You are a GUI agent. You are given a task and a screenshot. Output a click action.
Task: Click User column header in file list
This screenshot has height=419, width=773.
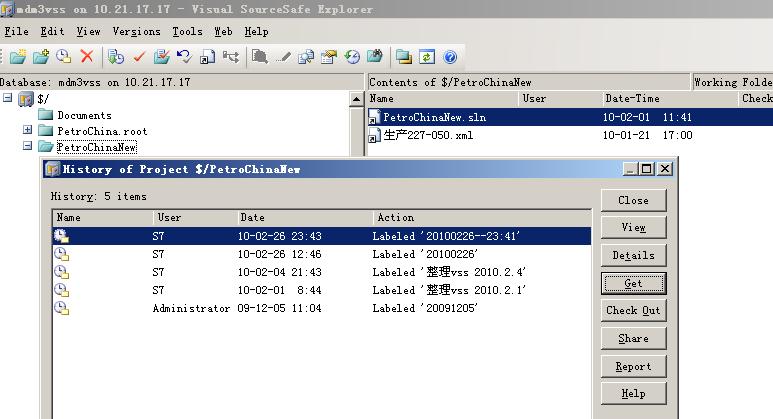pyautogui.click(x=561, y=99)
